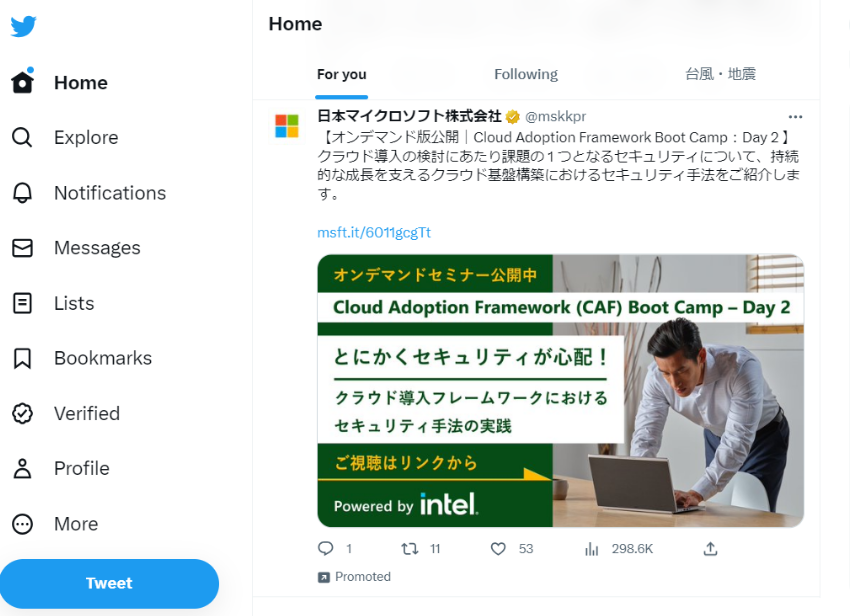Select the For you tab
The width and height of the screenshot is (850, 616).
coord(342,74)
